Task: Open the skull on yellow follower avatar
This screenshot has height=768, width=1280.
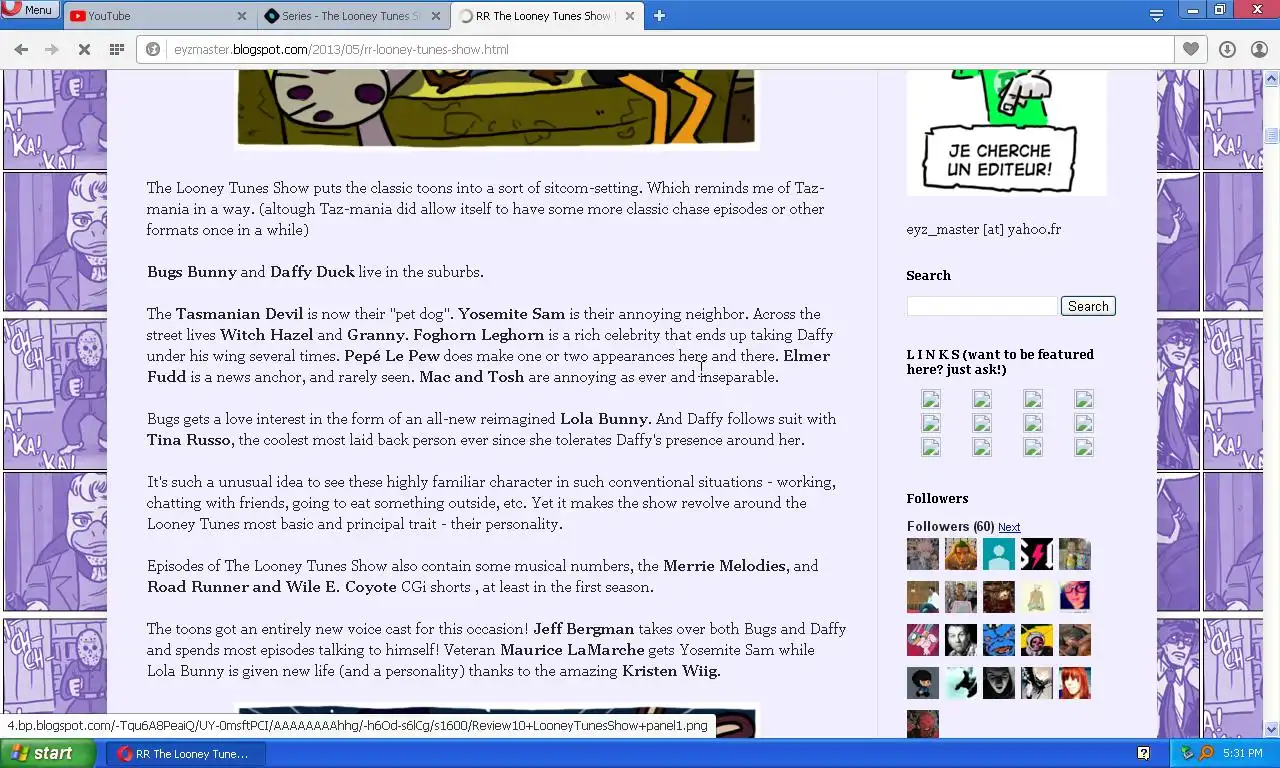Action: (x=1037, y=640)
